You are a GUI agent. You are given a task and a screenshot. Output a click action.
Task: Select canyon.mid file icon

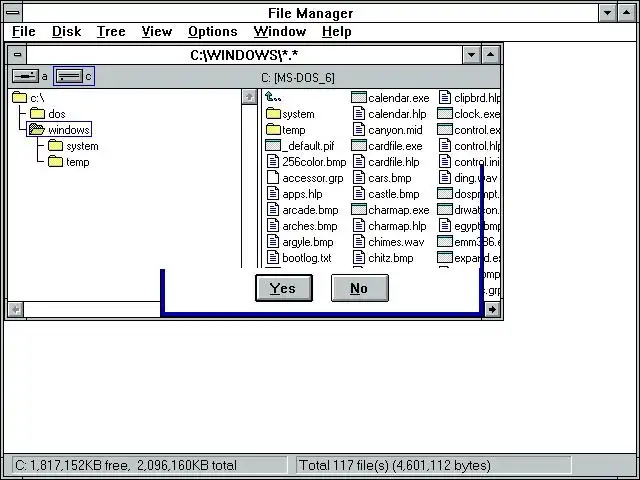pyautogui.click(x=359, y=130)
